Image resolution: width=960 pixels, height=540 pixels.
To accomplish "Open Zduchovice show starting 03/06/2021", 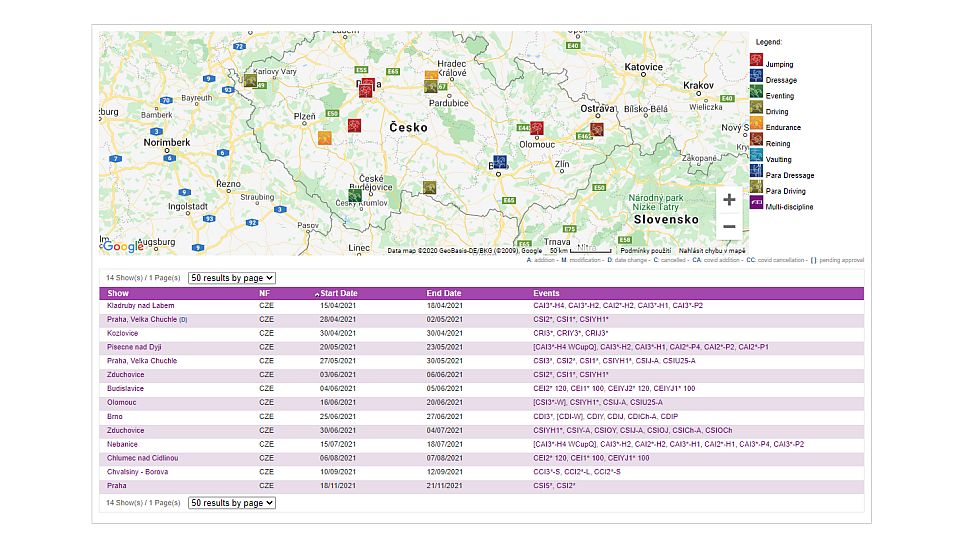I will coord(126,375).
